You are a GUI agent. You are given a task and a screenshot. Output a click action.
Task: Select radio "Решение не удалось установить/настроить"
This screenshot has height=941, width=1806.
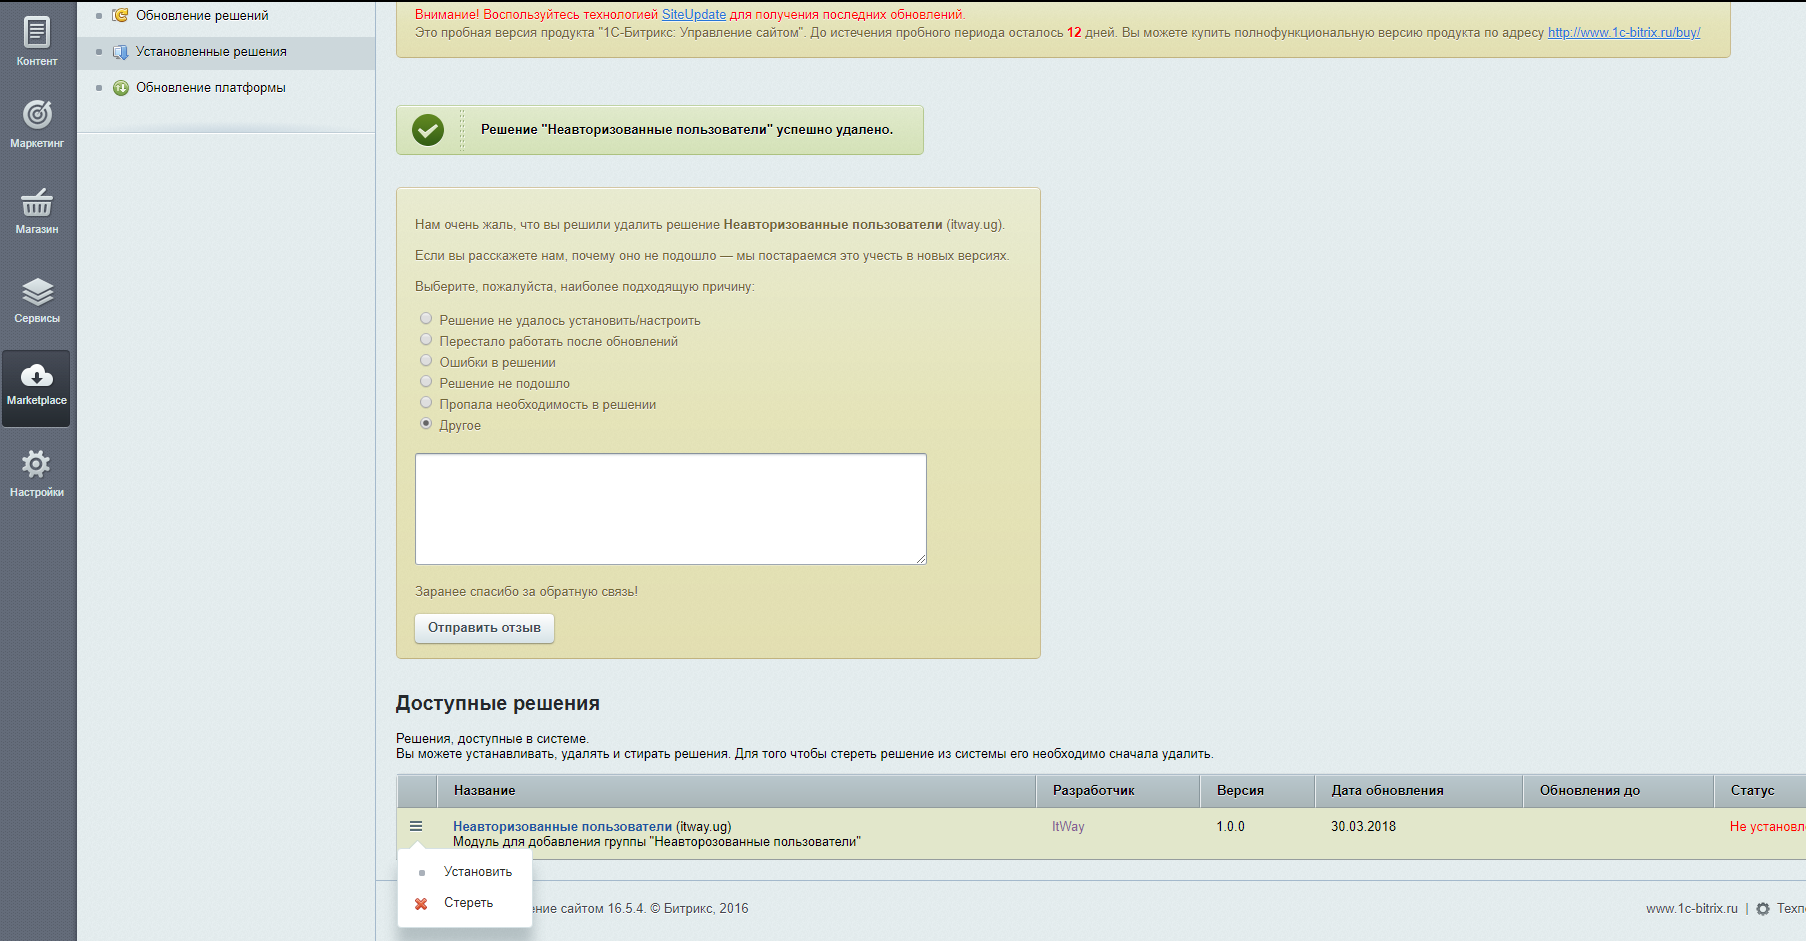click(426, 319)
